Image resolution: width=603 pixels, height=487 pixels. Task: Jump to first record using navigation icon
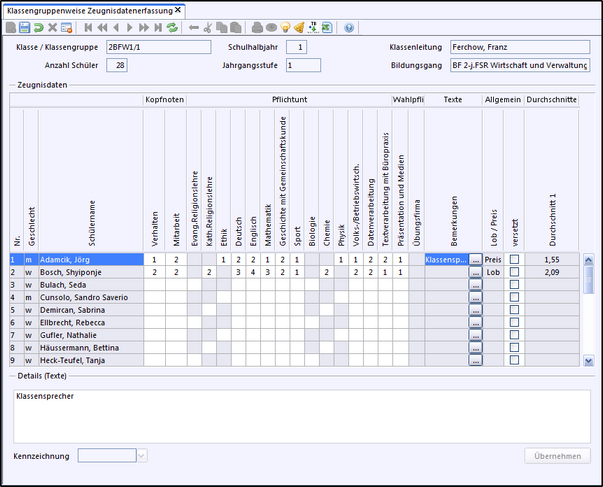(x=89, y=28)
